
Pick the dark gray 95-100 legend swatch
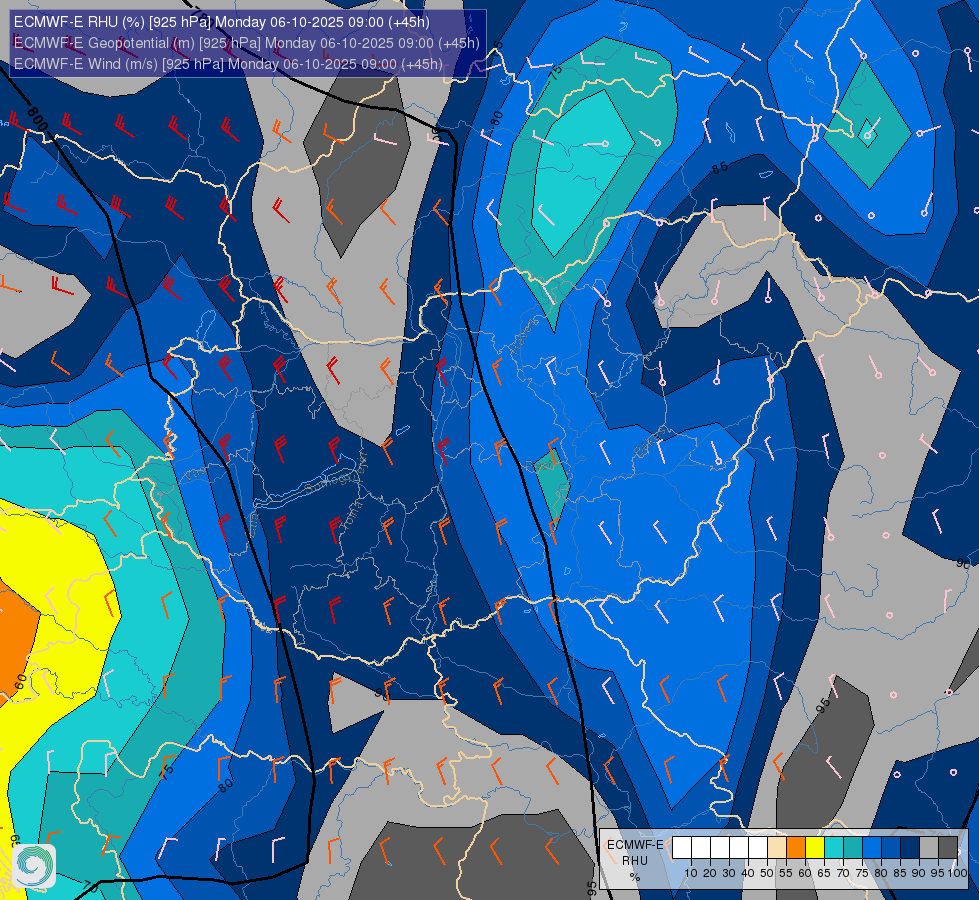[948, 847]
